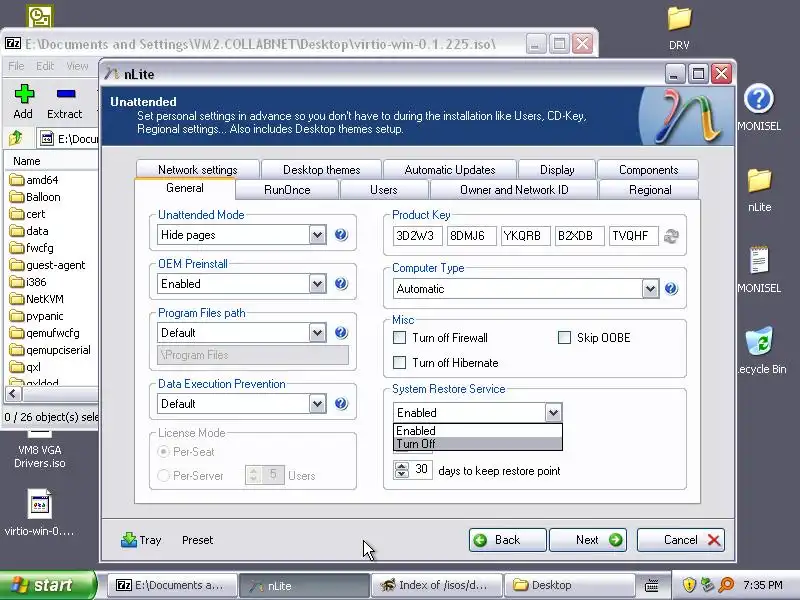
Task: Click the help icon beside Unattended Mode
Action: pyautogui.click(x=341, y=235)
